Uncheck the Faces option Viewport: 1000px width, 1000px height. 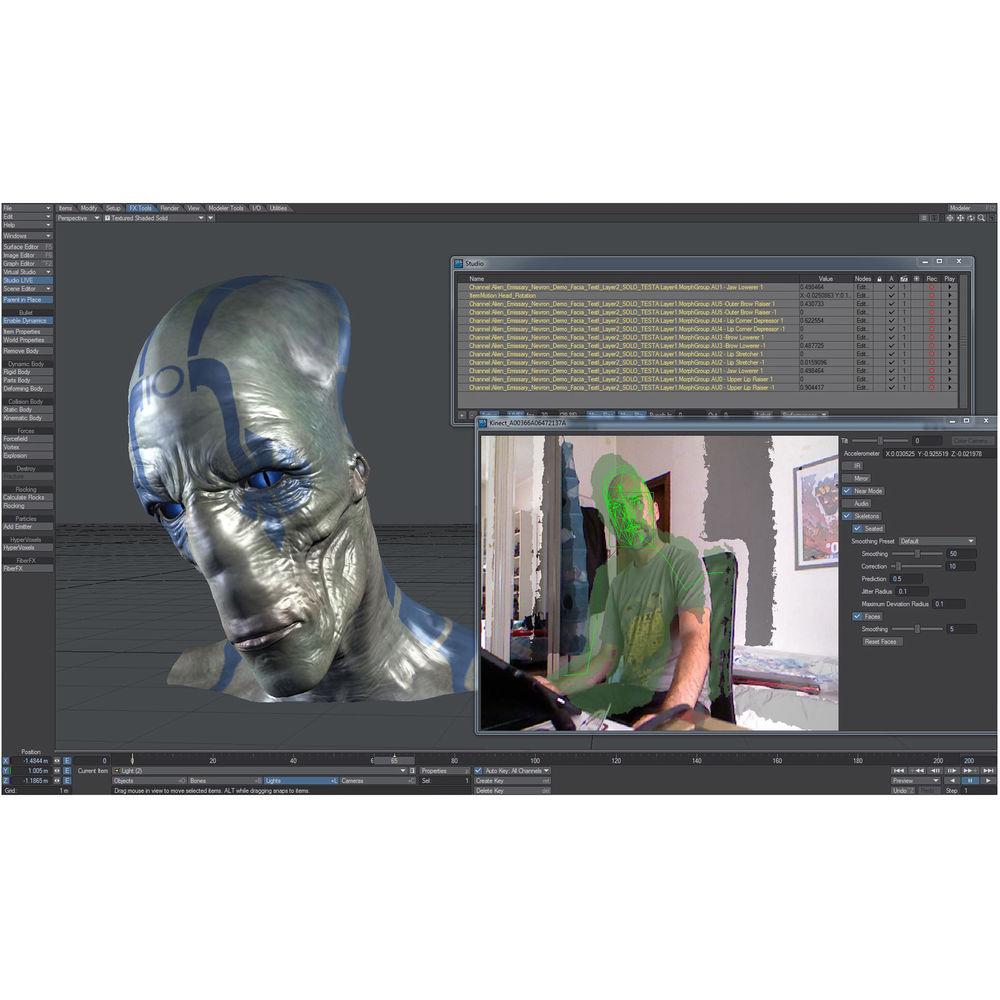[857, 616]
